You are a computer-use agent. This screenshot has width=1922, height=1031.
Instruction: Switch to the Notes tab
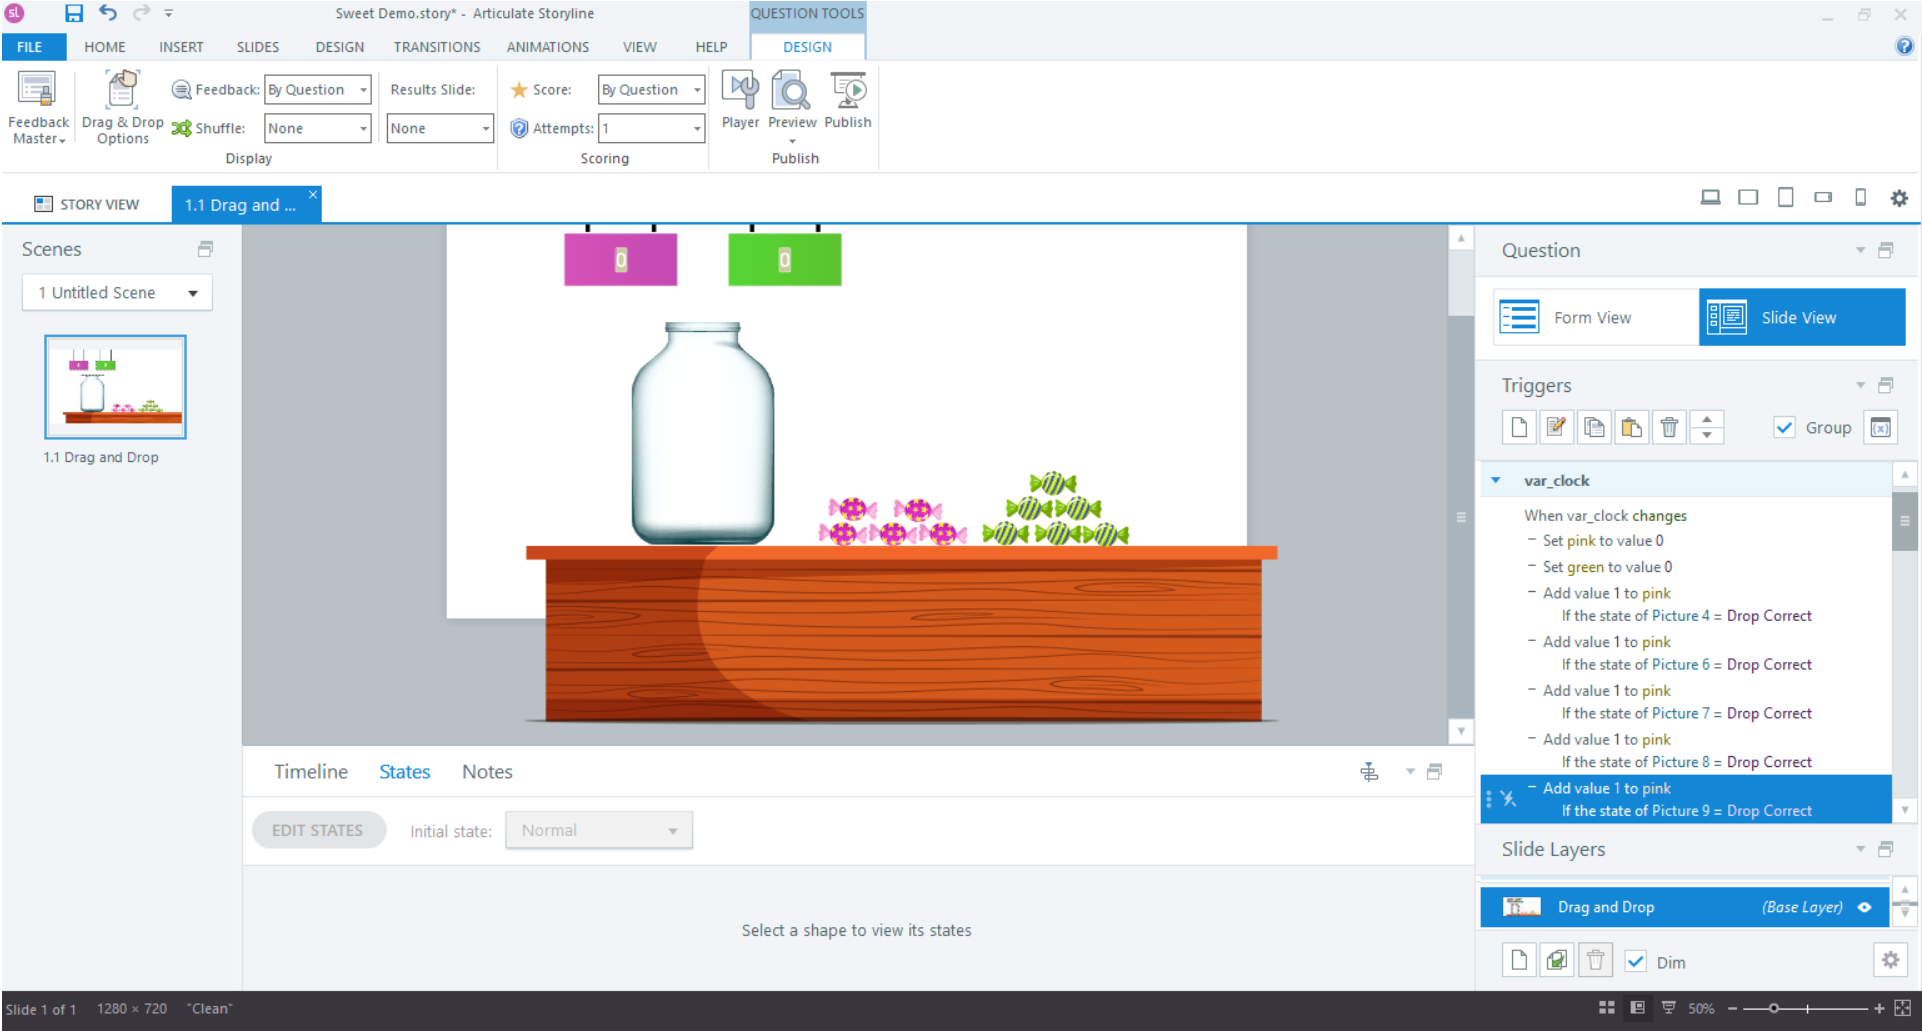point(487,771)
